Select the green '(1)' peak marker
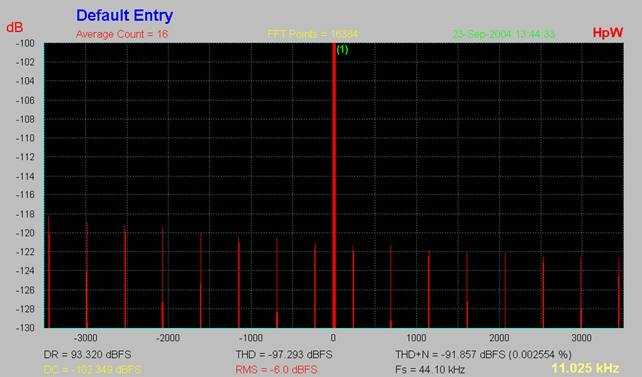 342,50
